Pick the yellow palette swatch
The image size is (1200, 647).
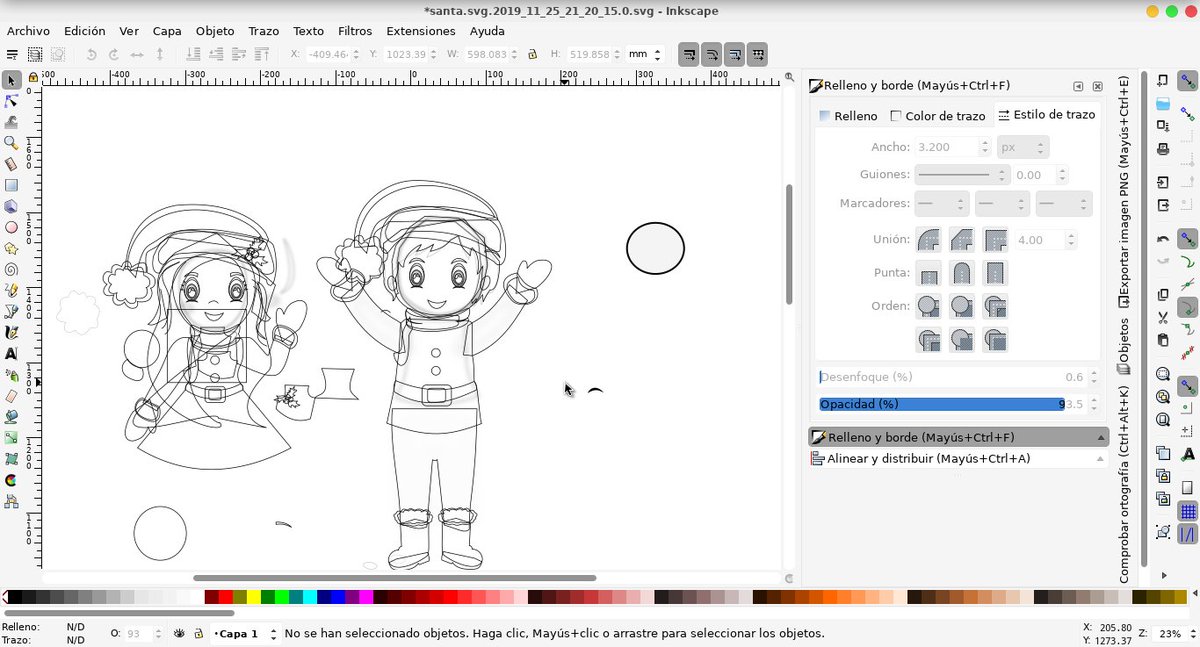click(254, 597)
